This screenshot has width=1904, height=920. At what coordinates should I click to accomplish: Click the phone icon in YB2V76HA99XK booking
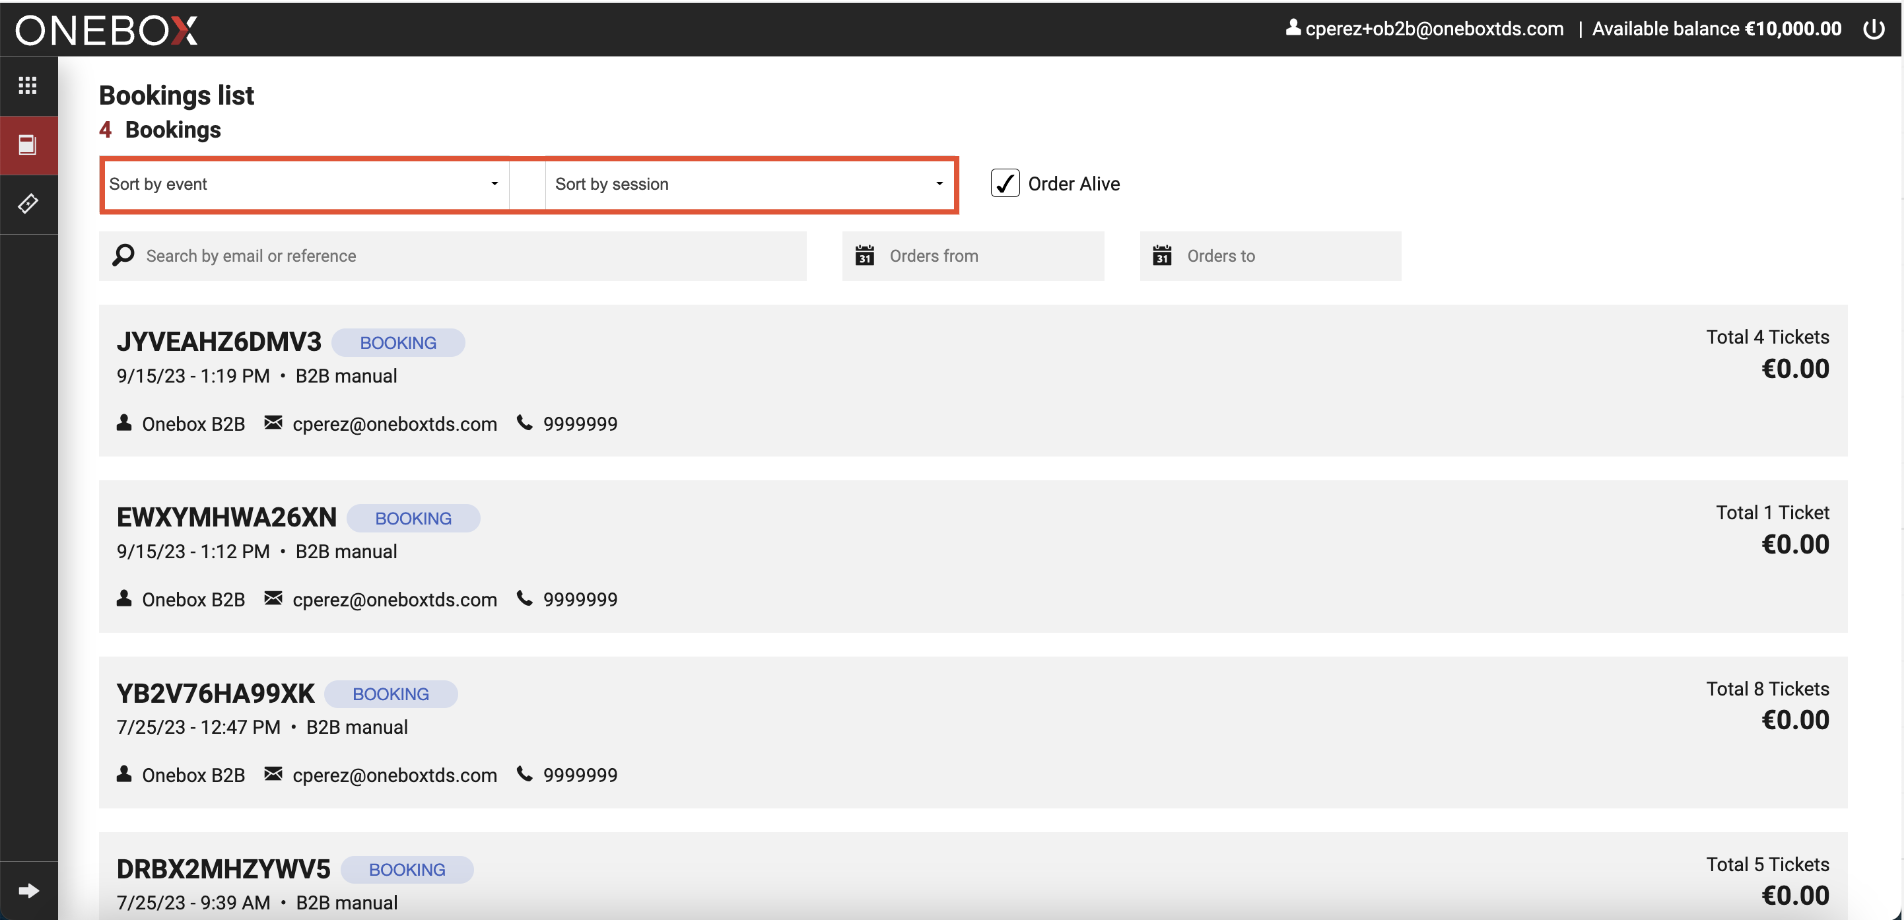point(524,774)
